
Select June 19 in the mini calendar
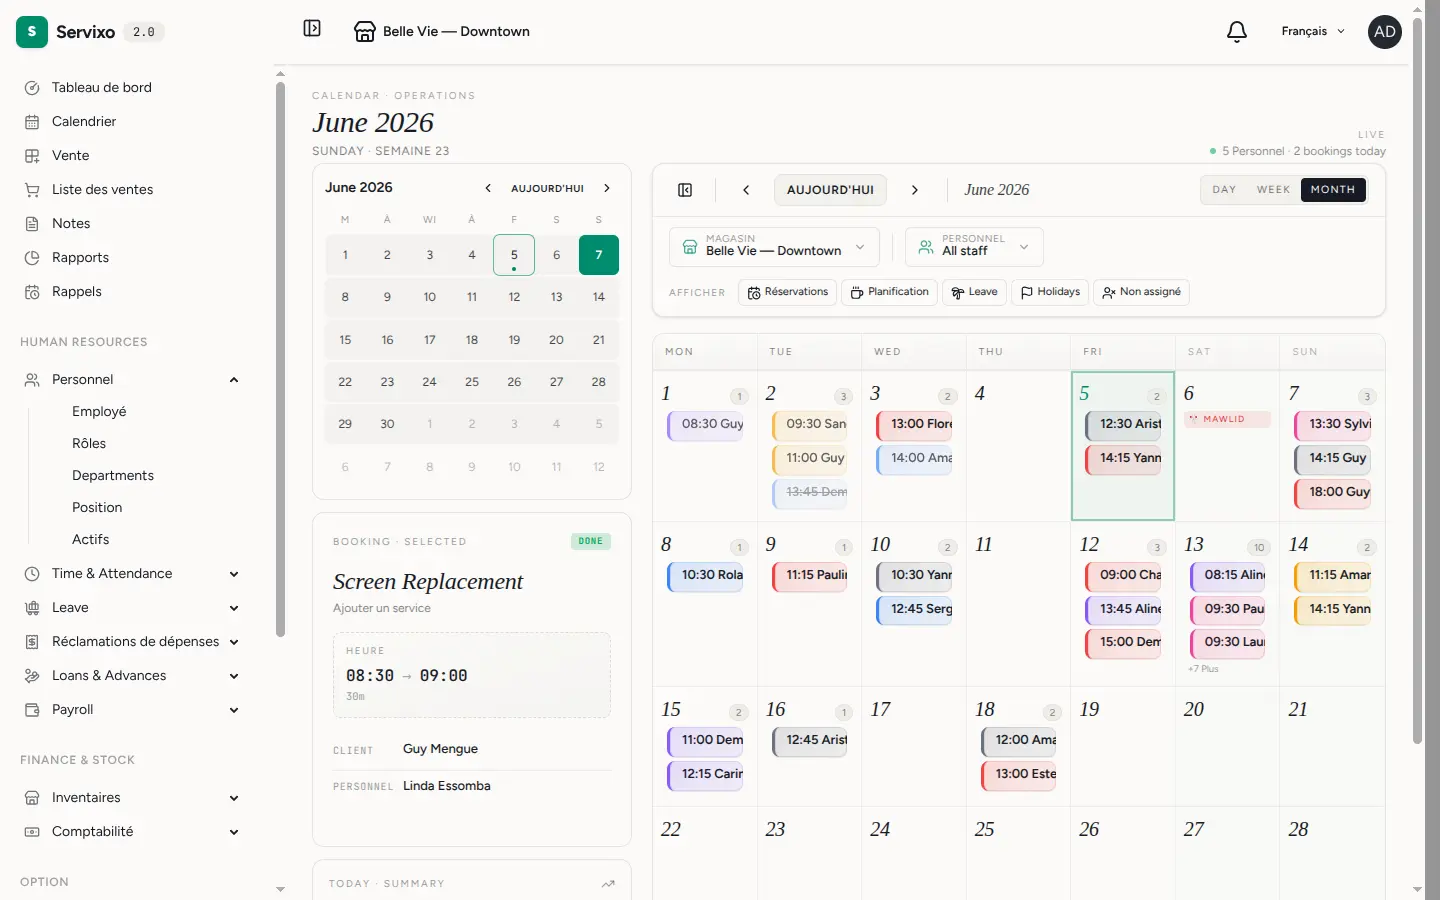(514, 340)
